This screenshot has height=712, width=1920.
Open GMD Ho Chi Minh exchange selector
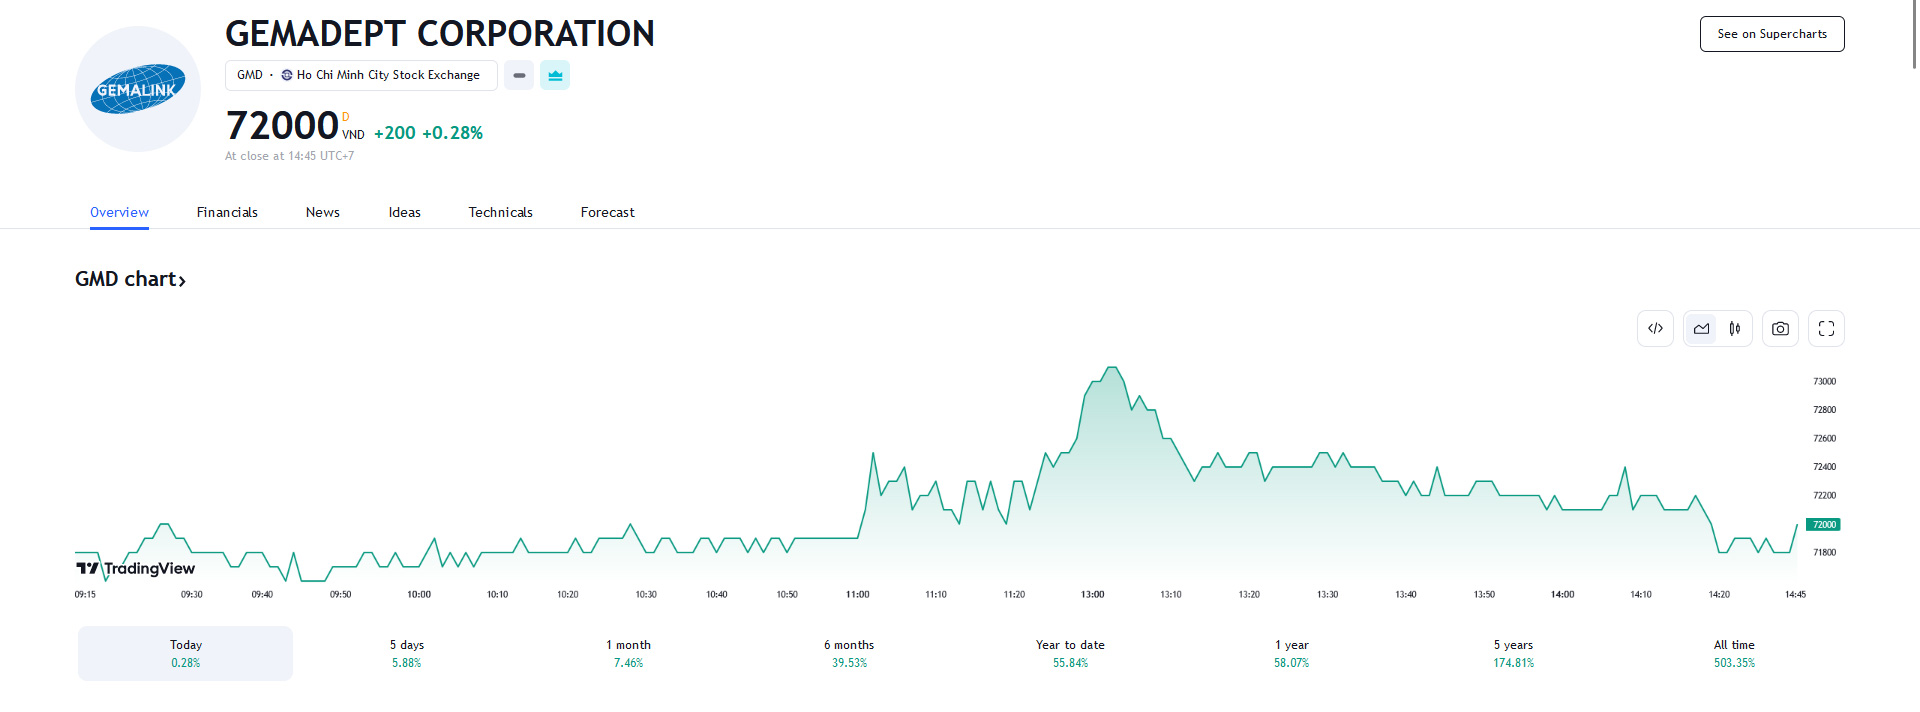point(360,75)
